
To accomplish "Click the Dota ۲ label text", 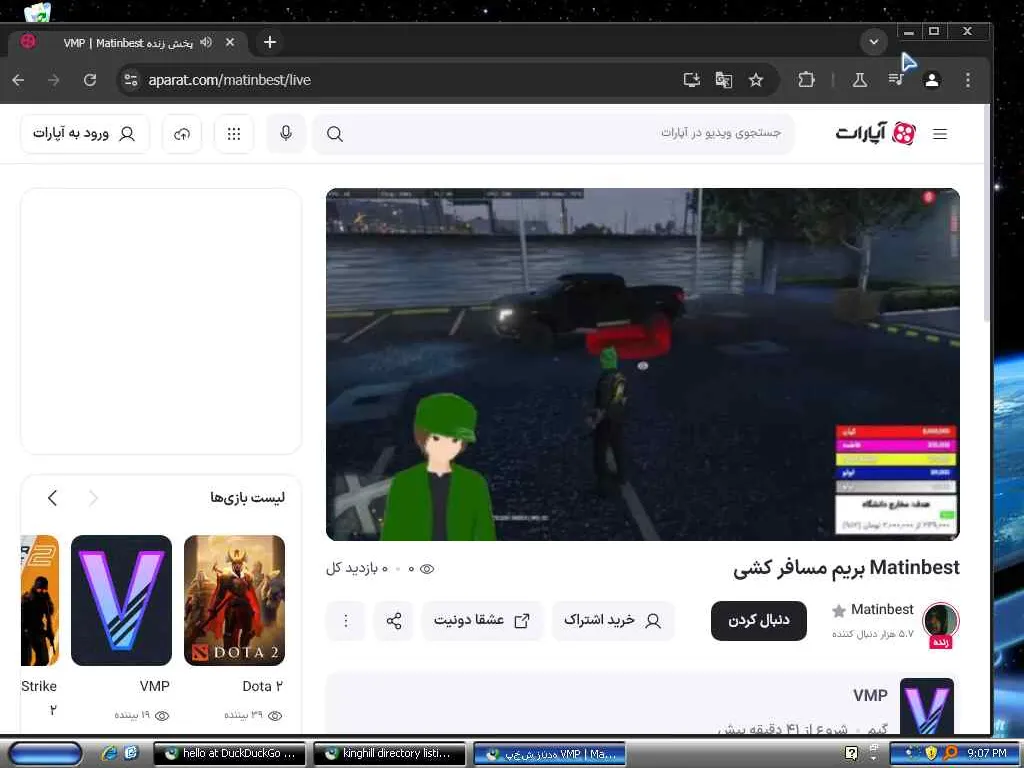I will coord(263,686).
